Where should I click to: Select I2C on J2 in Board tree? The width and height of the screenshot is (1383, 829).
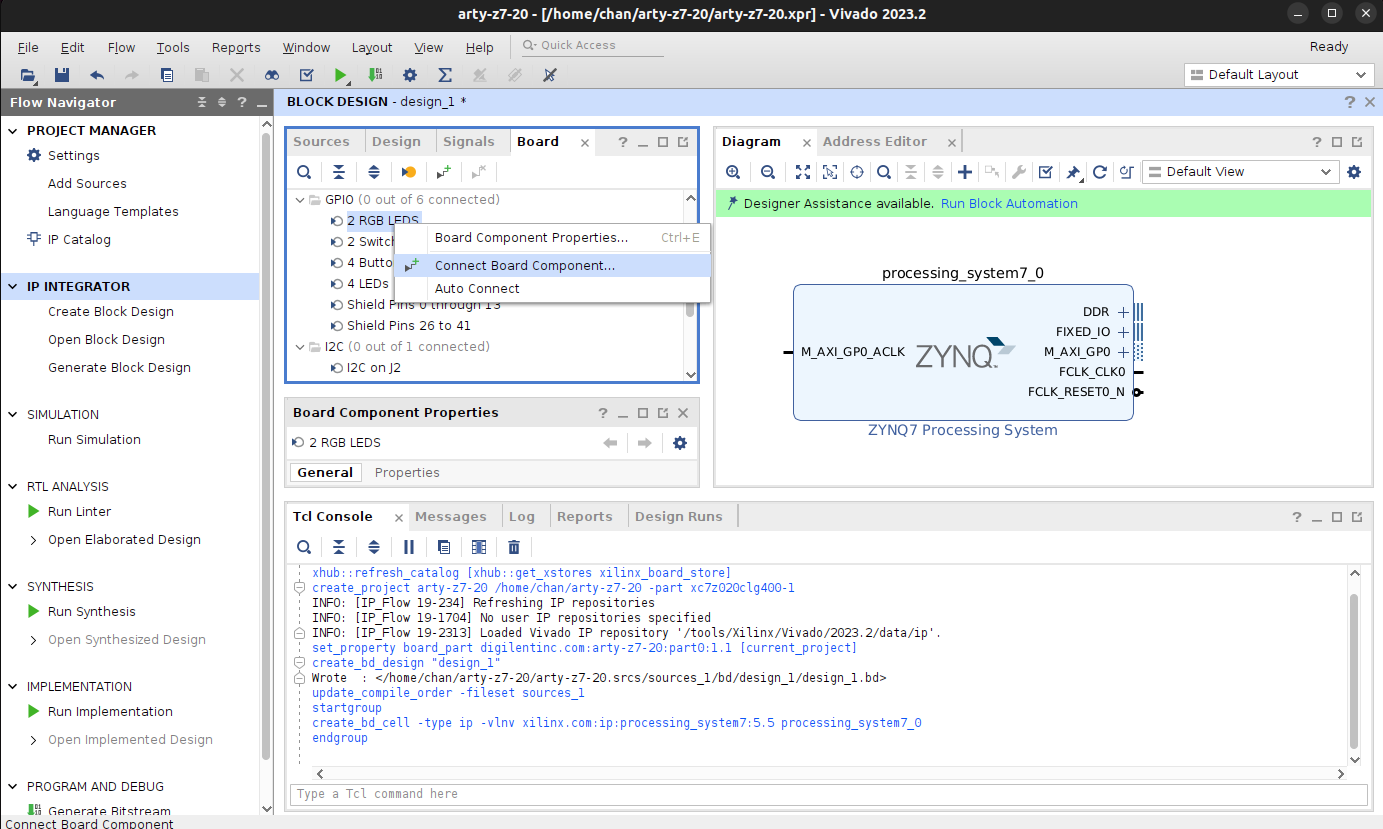click(374, 368)
